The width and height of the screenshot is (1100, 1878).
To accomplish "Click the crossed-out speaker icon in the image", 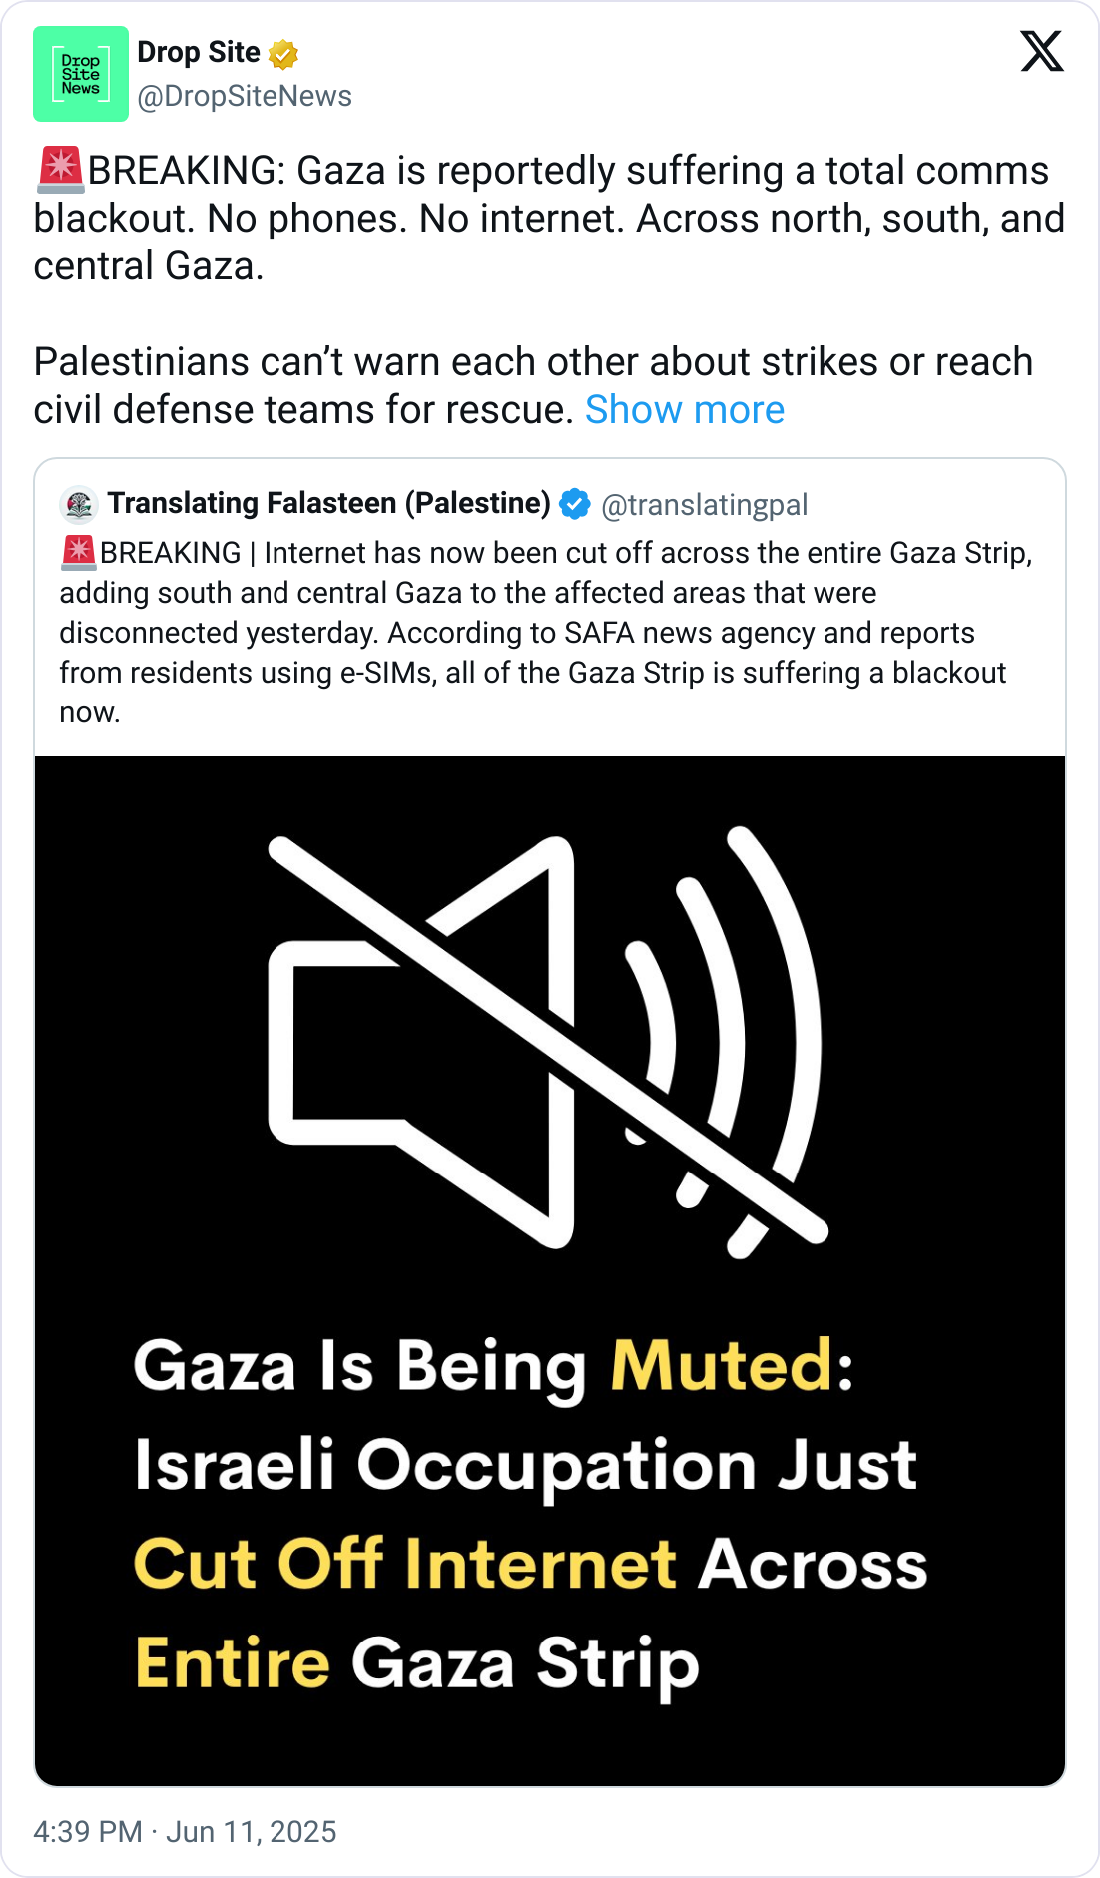I will [547, 1041].
